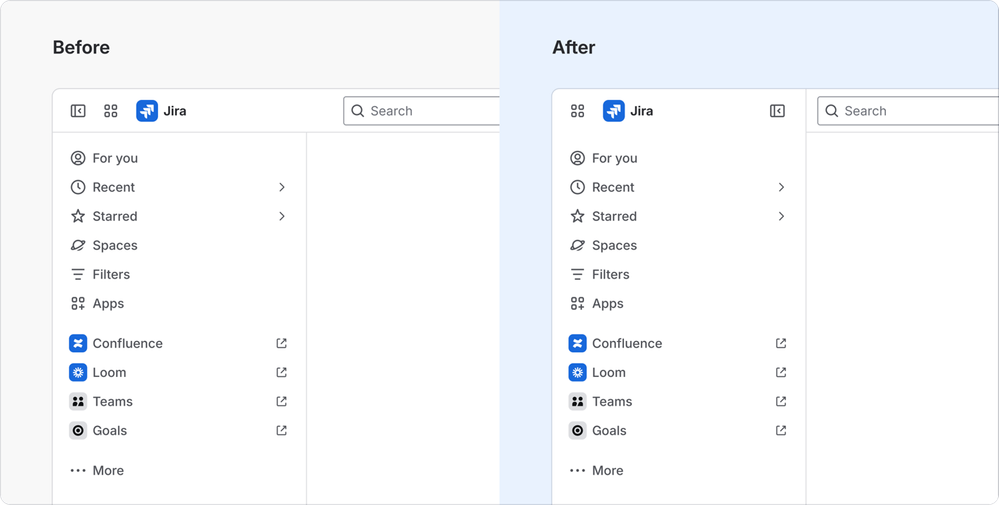Viewport: 999px width, 505px height.
Task: Expand Starred chevron in Before sidebar
Action: point(282,216)
